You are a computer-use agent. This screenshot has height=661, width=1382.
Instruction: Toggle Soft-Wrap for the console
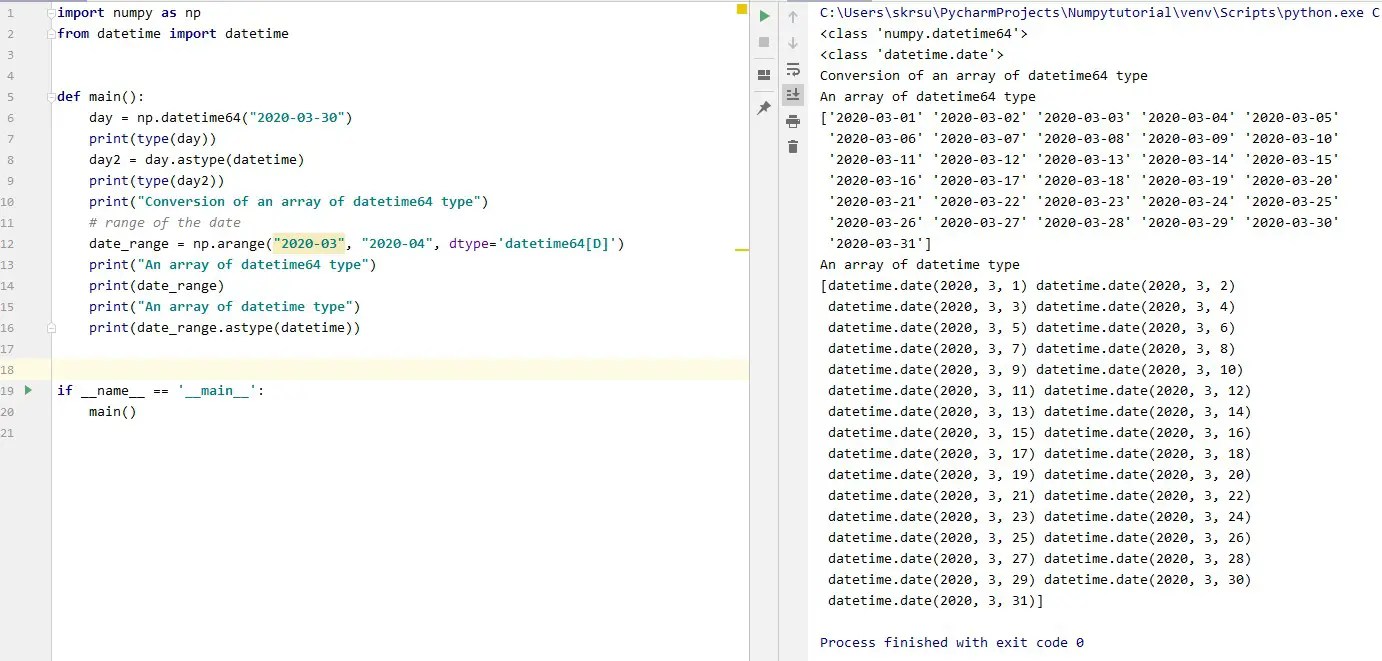click(x=793, y=70)
